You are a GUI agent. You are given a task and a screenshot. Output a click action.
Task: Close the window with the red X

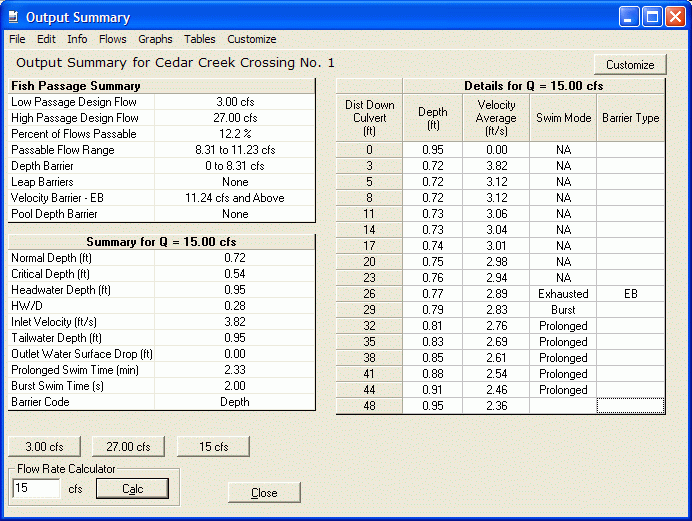675,17
